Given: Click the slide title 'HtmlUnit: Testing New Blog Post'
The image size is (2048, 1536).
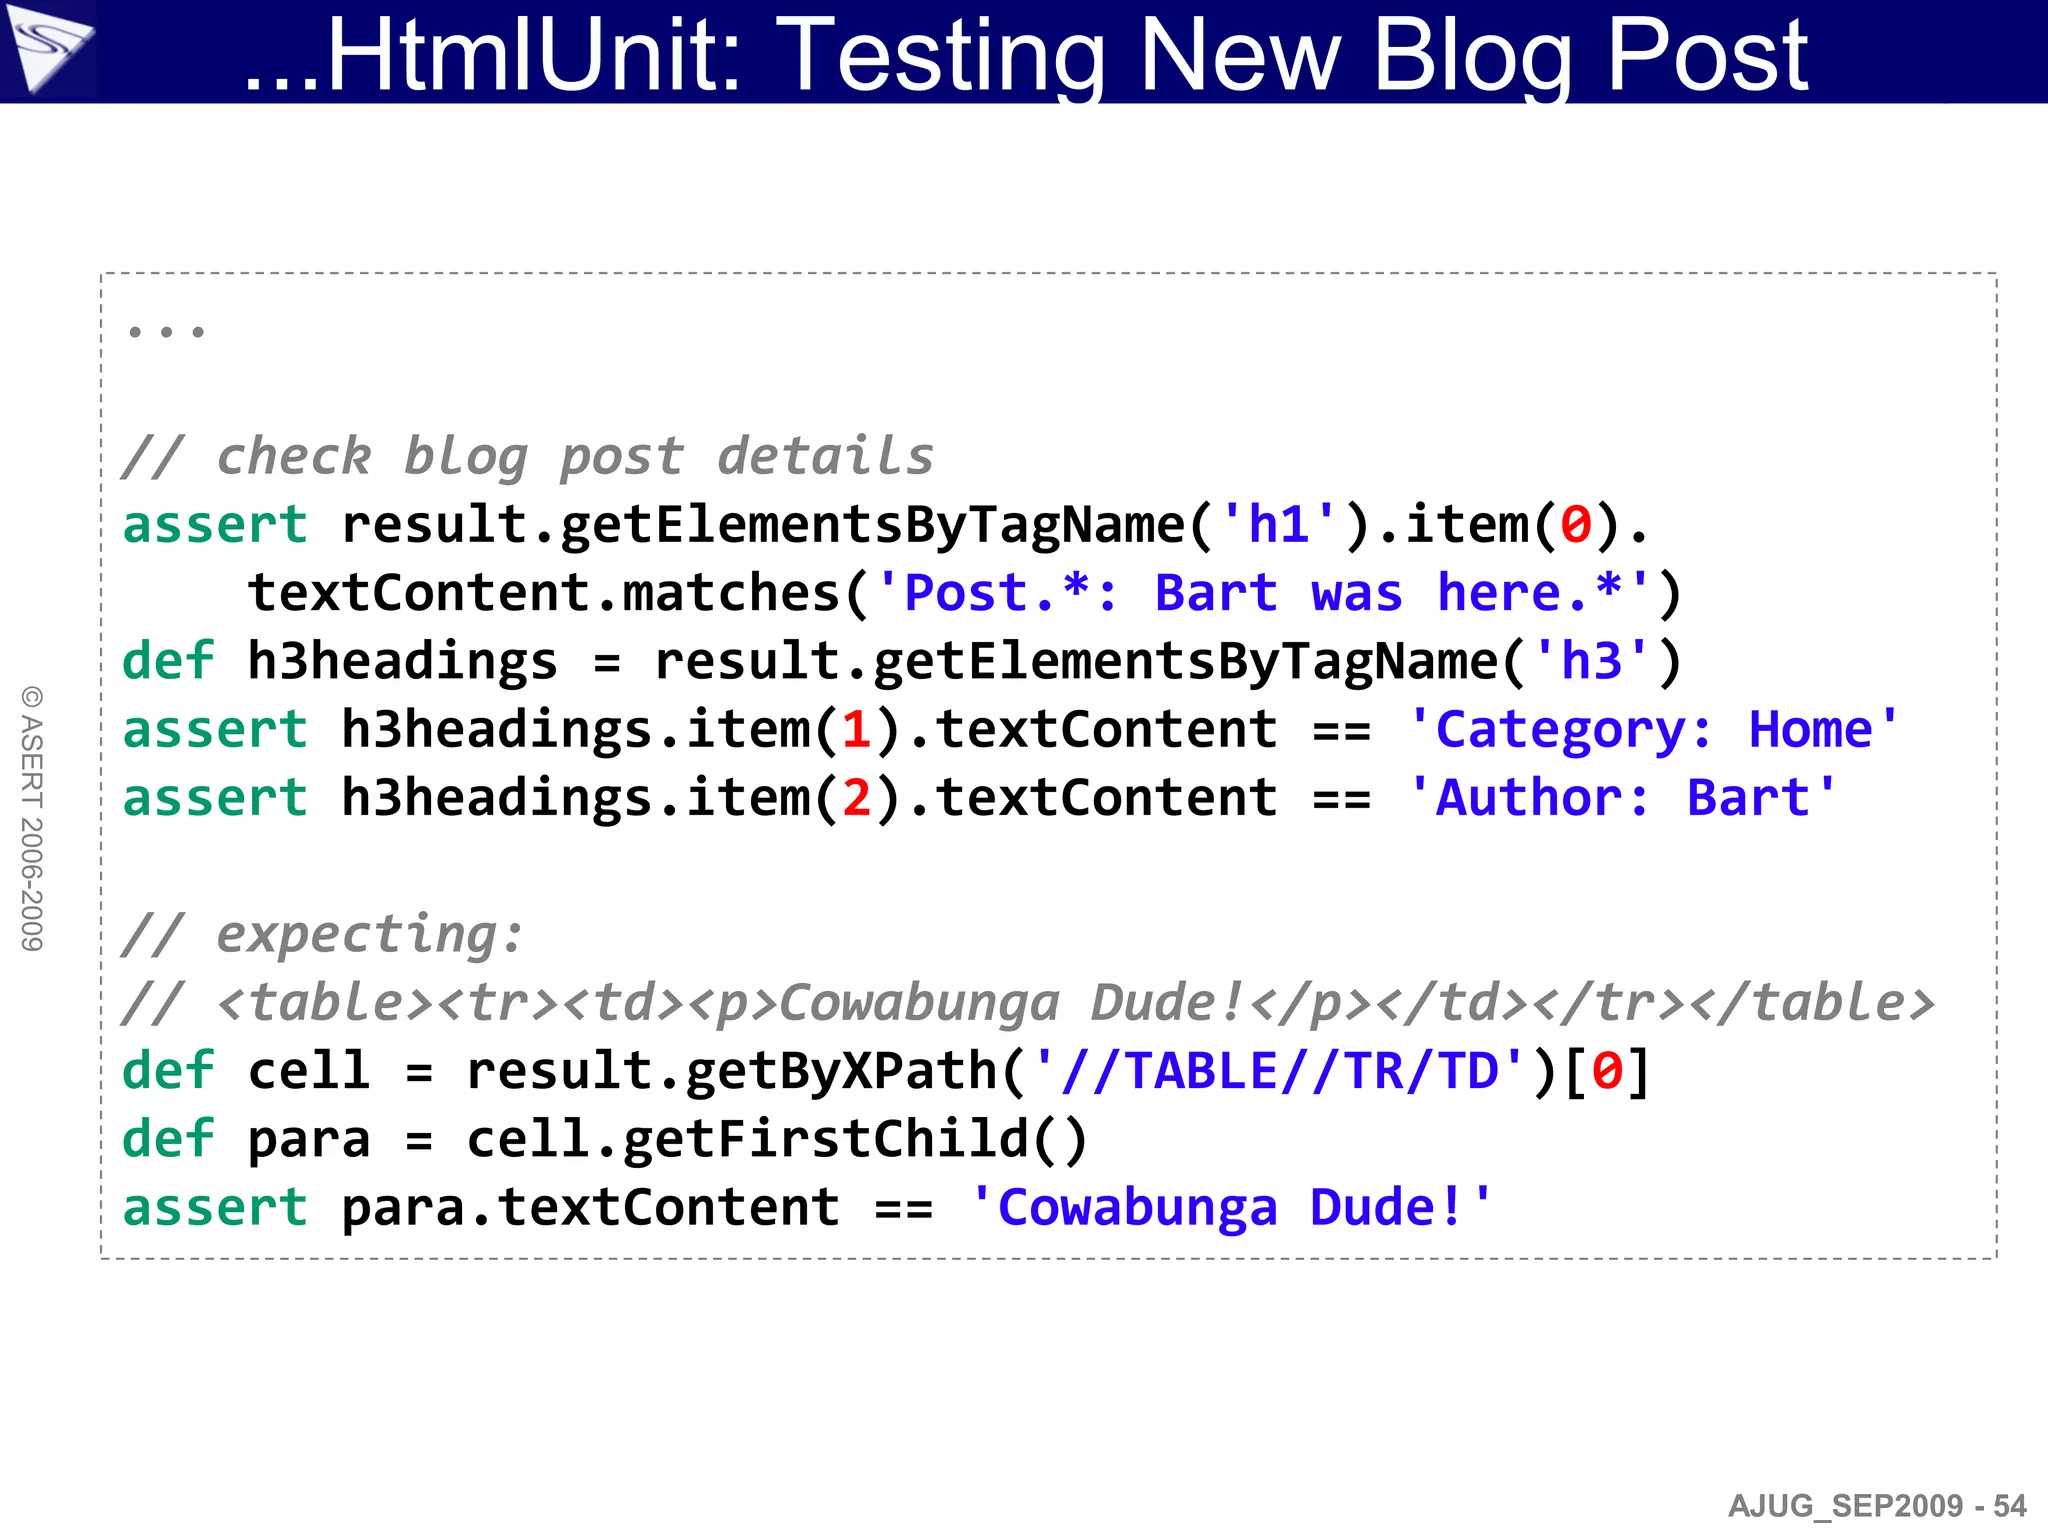Looking at the screenshot, I should (1025, 56).
